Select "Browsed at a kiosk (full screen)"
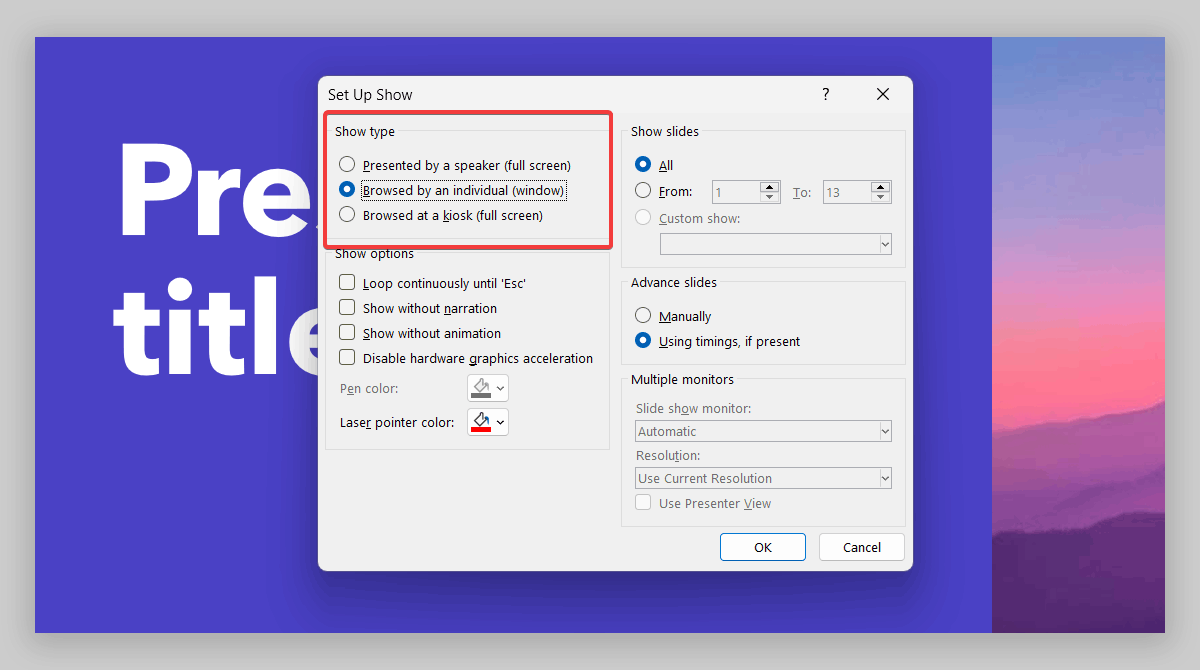1200x670 pixels. 349,215
